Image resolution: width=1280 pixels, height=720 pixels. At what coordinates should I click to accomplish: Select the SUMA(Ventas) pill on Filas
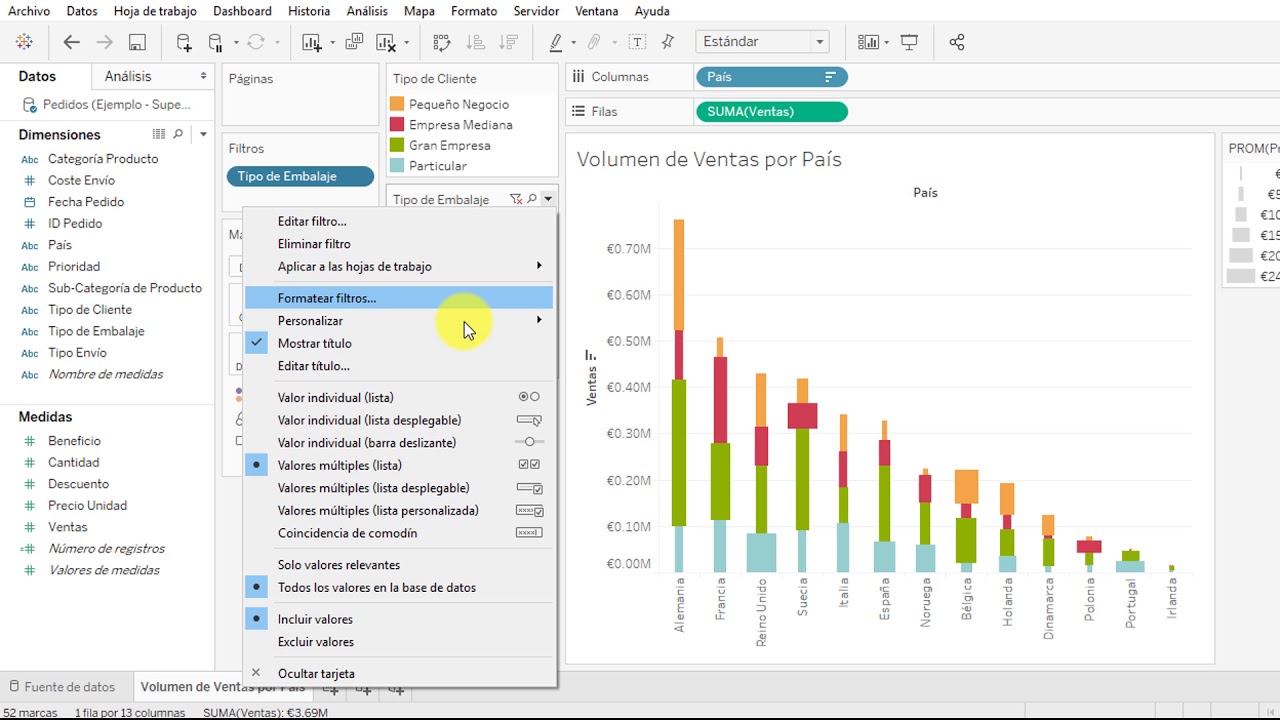coord(771,112)
